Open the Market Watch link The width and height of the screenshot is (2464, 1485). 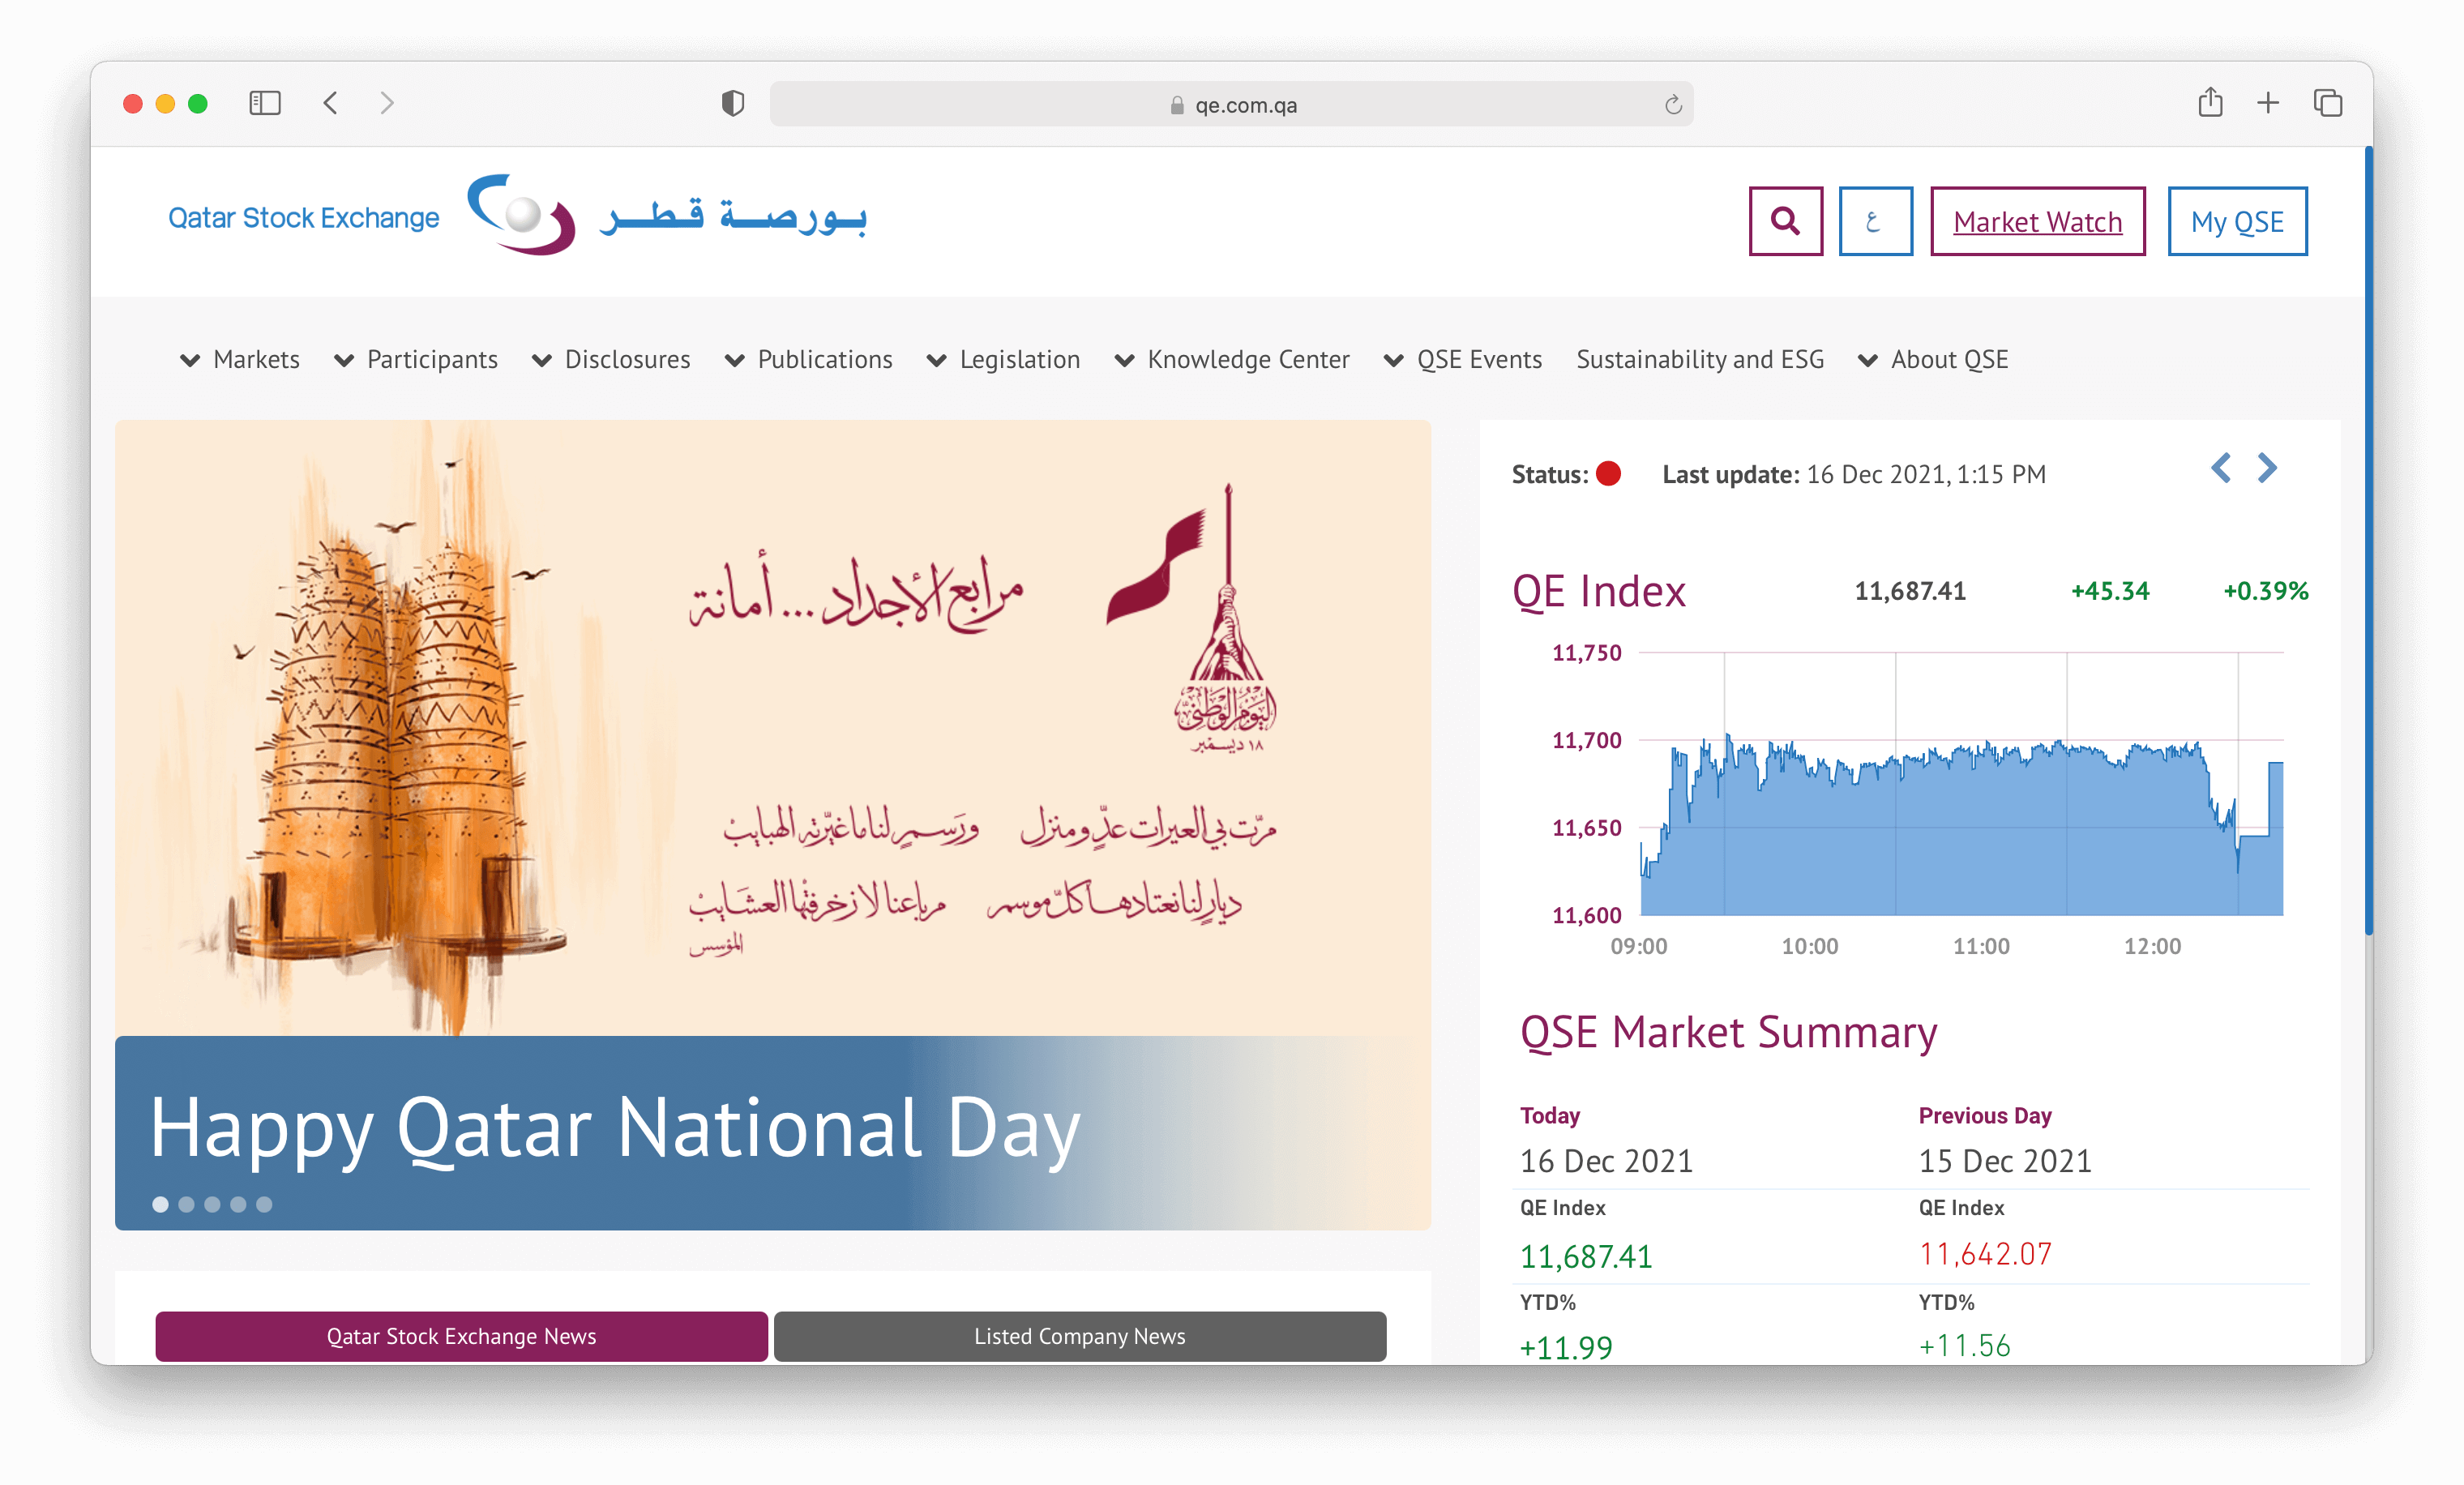2037,221
